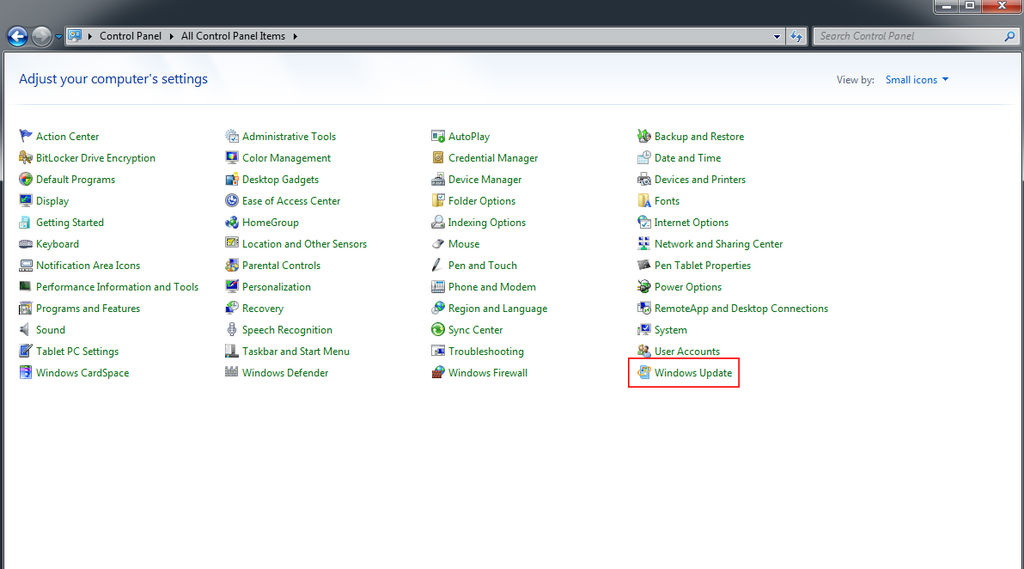Click the Folder Options icon
1024x569 pixels.
(x=438, y=201)
